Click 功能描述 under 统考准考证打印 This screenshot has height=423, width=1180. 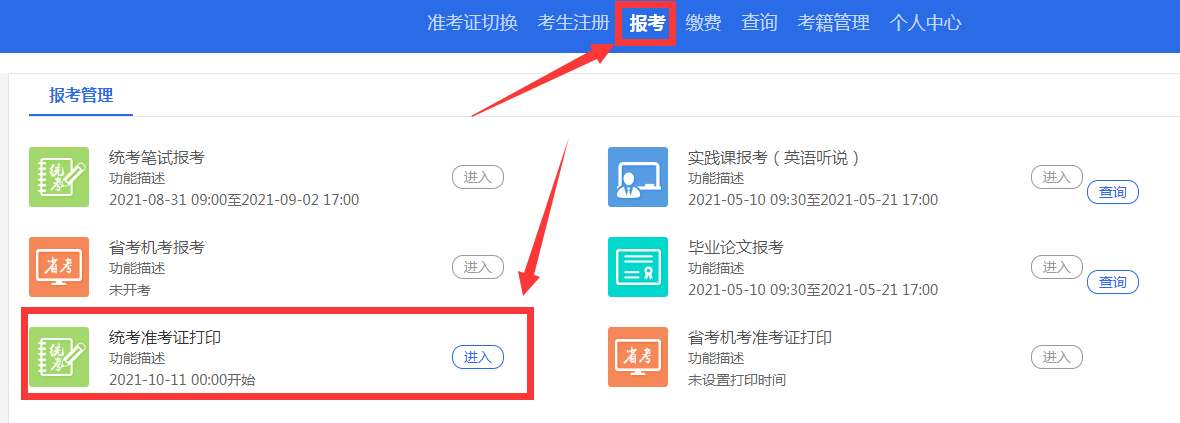pos(137,359)
